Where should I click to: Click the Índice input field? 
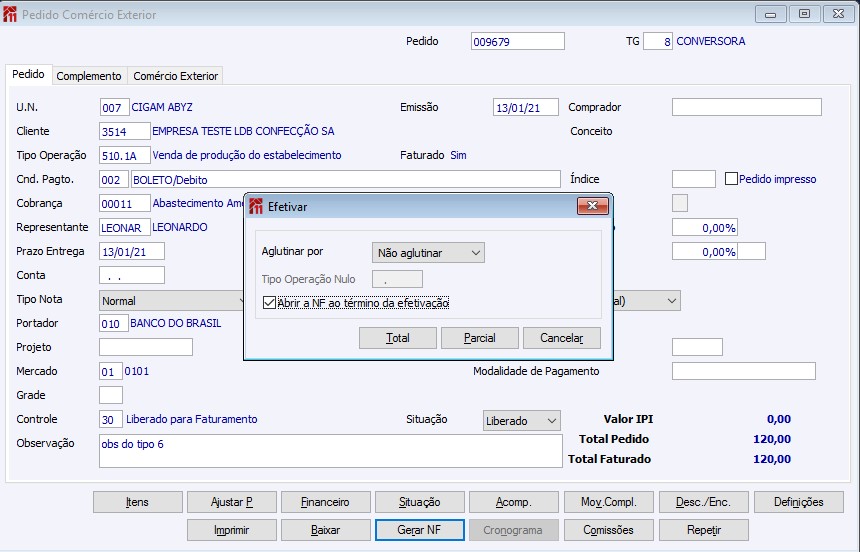pyautogui.click(x=694, y=179)
